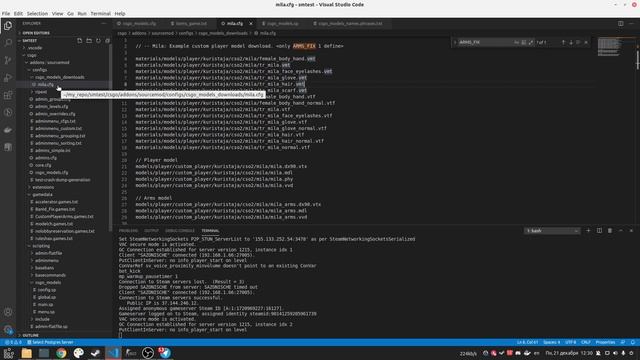
Task: Open the Help menu
Action: (120, 13)
